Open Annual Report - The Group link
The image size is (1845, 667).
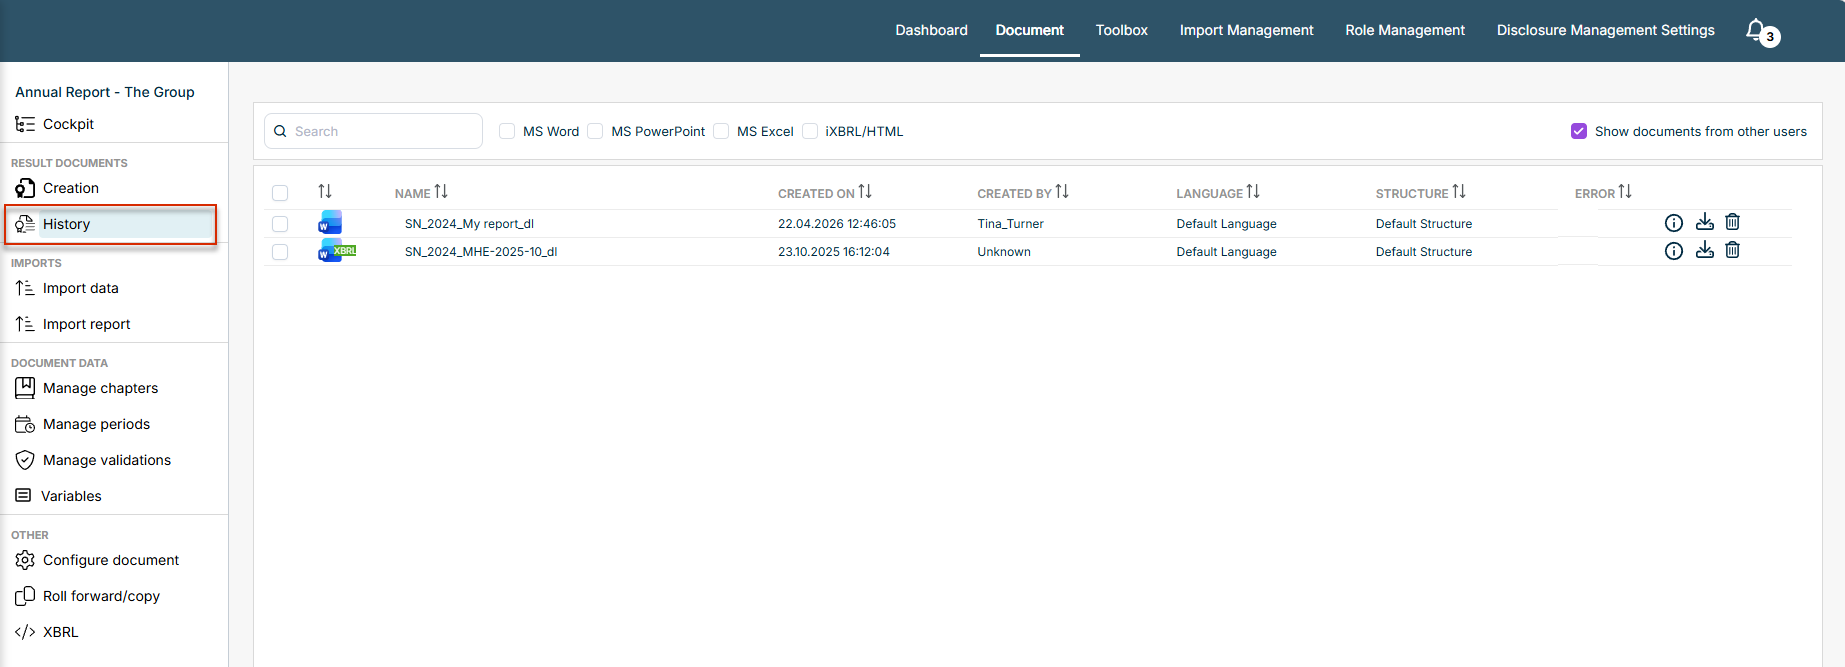coord(105,92)
